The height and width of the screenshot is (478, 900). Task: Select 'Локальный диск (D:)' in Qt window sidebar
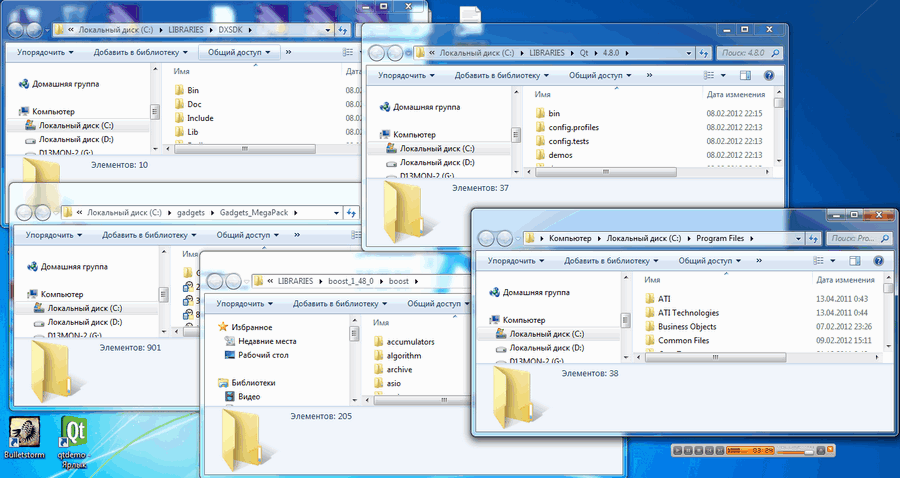click(x=437, y=162)
